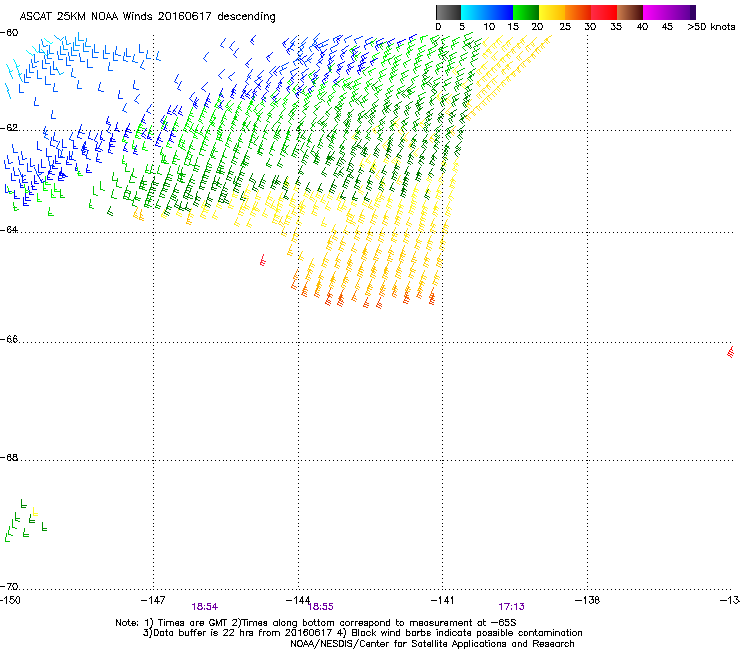Image resolution: width=740 pixels, height=650 pixels.
Task: Click the -150 longitude axis label
Action: click(10, 600)
